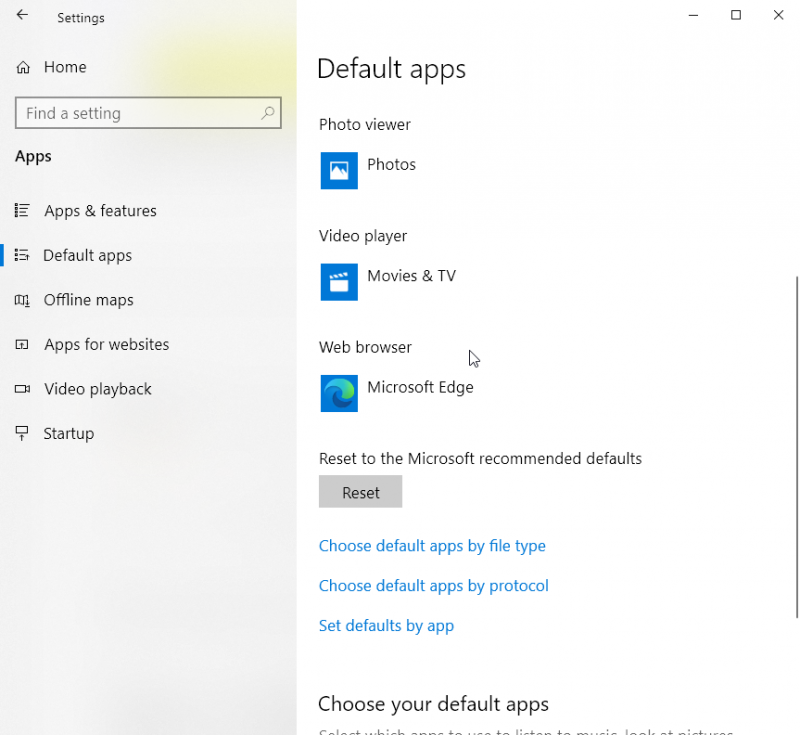The height and width of the screenshot is (735, 800).
Task: Click the Photos app icon
Action: click(x=339, y=170)
